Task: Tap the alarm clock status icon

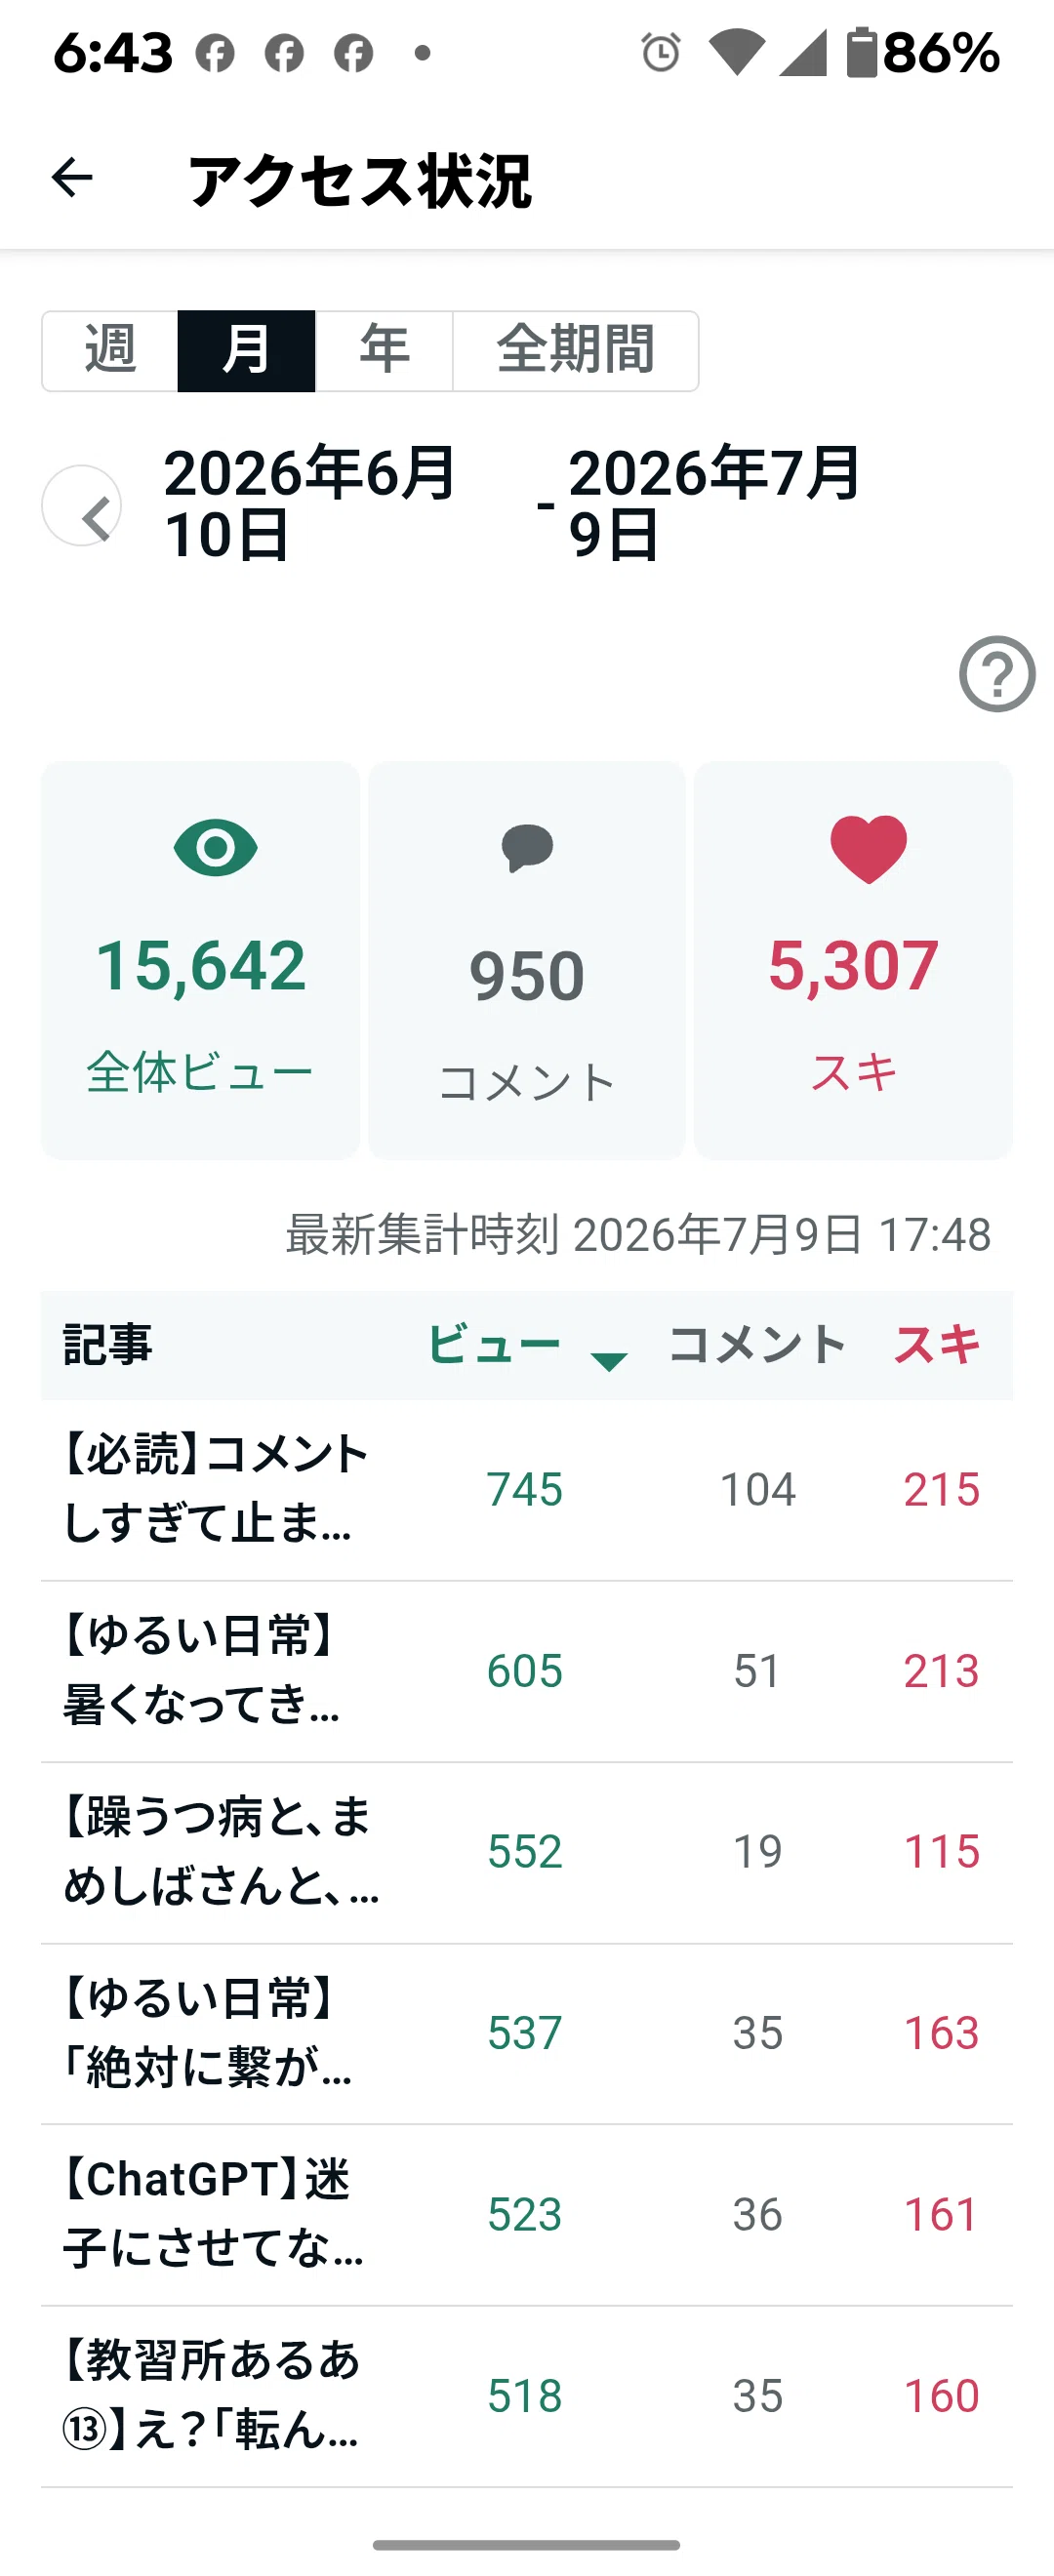Action: pyautogui.click(x=660, y=52)
